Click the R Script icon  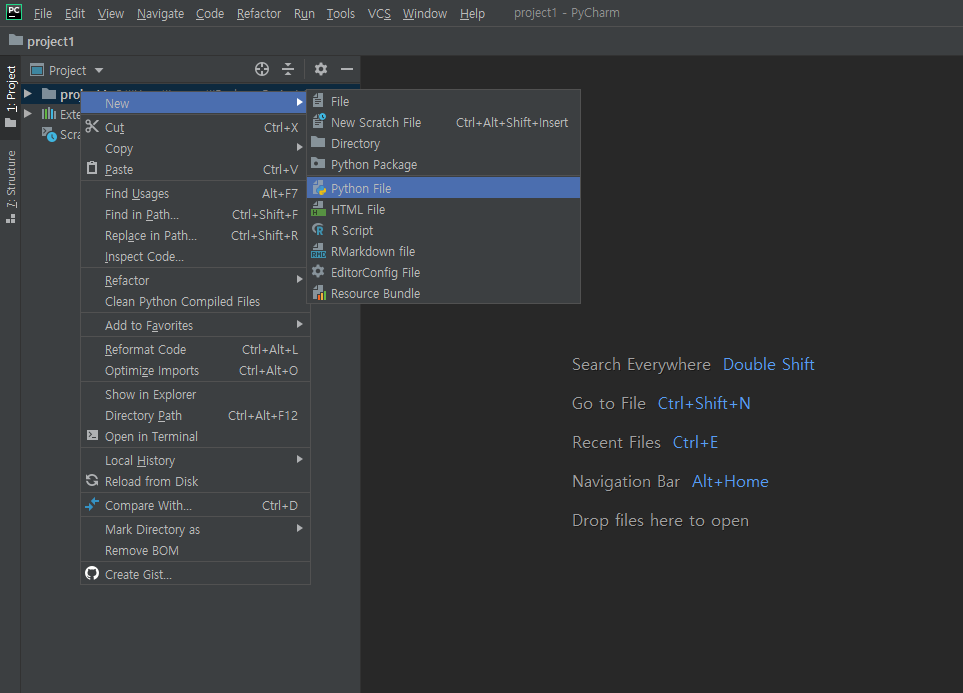(318, 230)
